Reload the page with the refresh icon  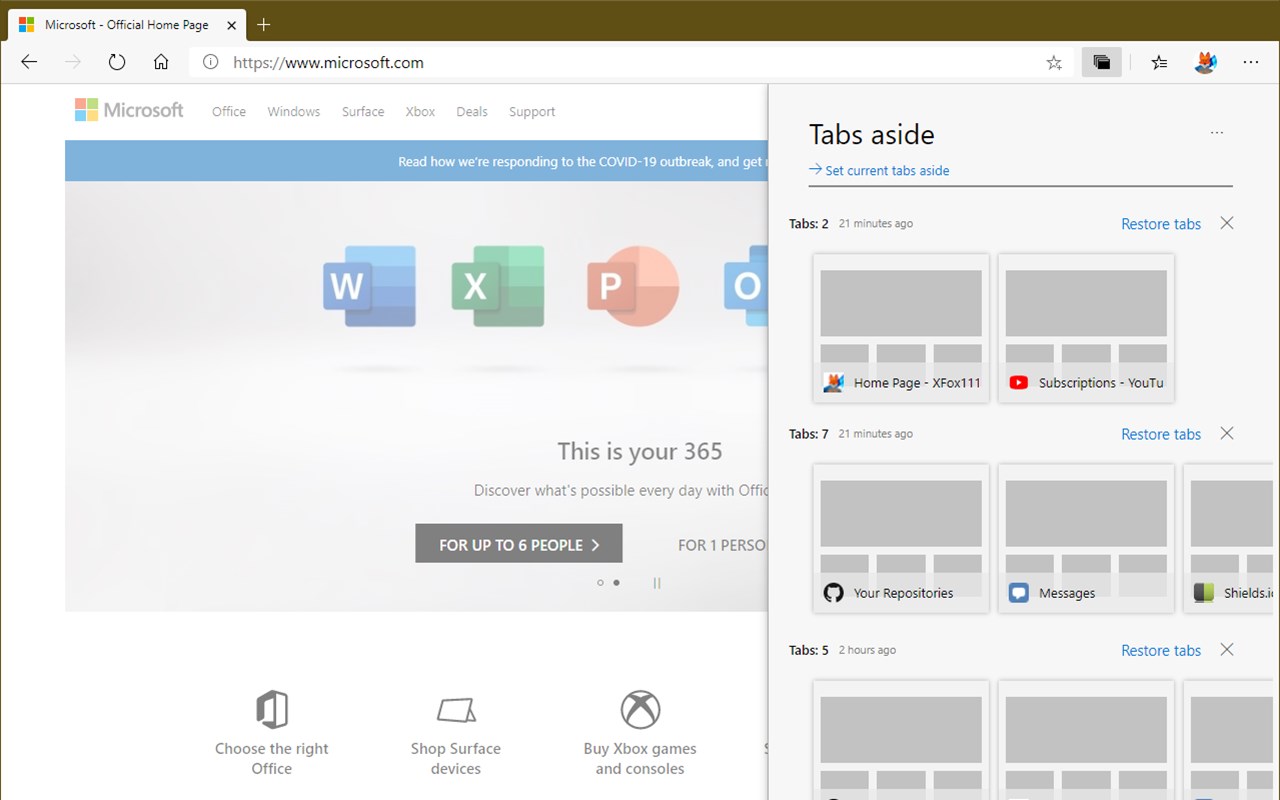pos(117,62)
